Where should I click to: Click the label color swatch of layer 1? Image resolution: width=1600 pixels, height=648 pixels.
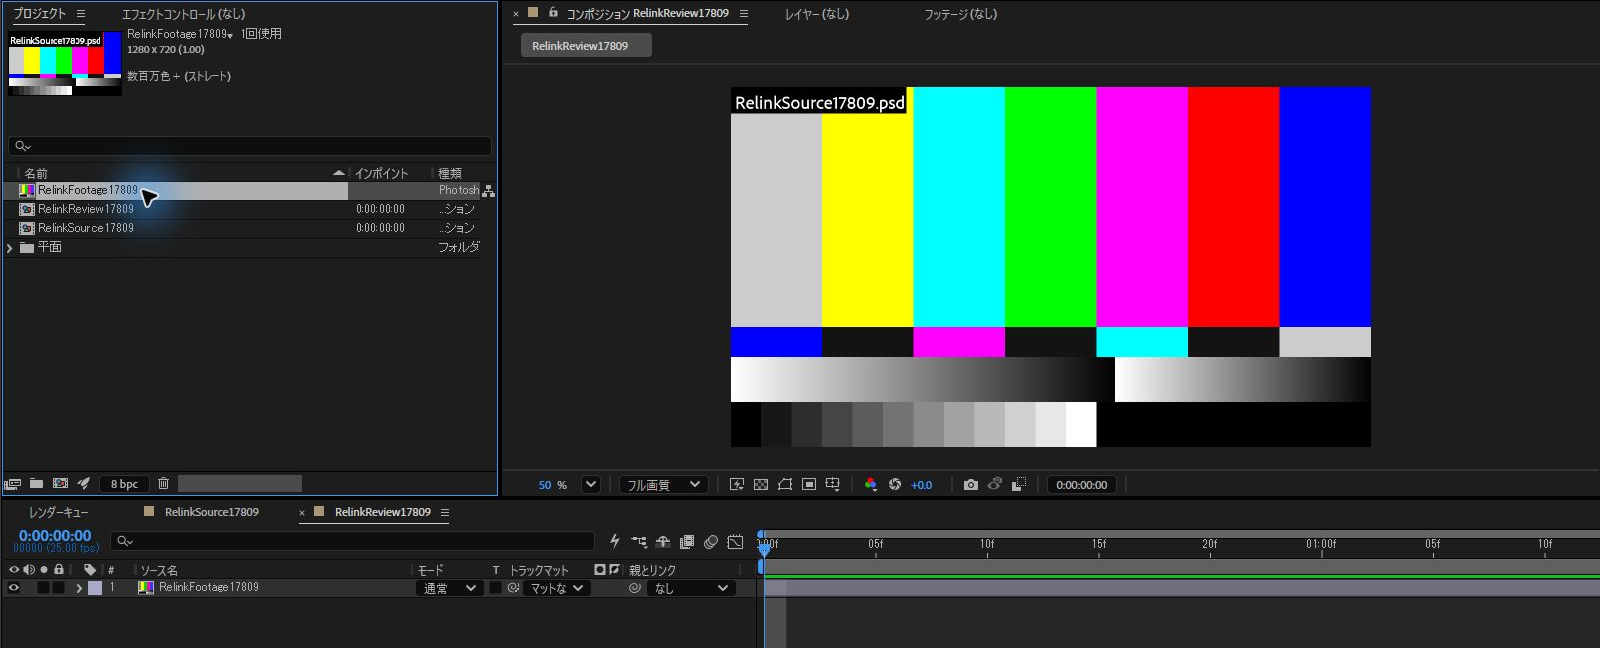pos(95,588)
